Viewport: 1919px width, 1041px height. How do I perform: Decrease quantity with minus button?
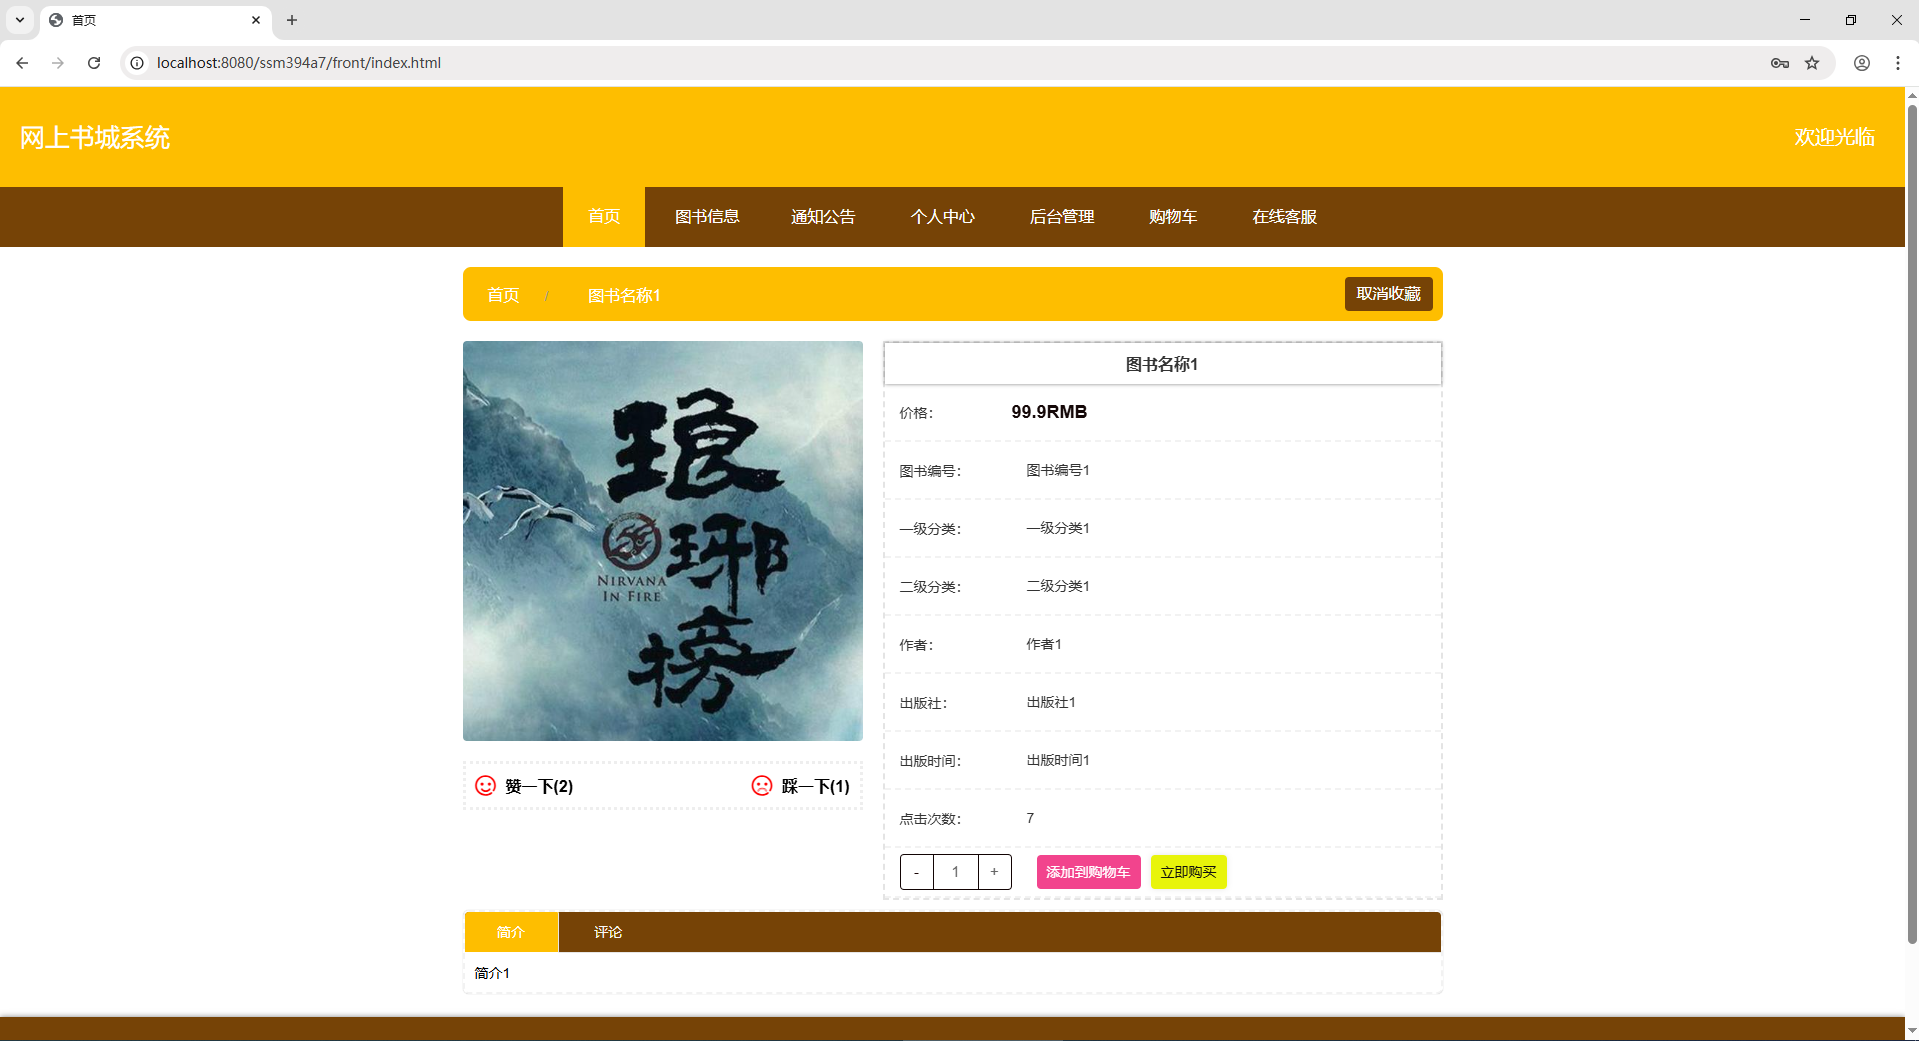[x=917, y=872]
